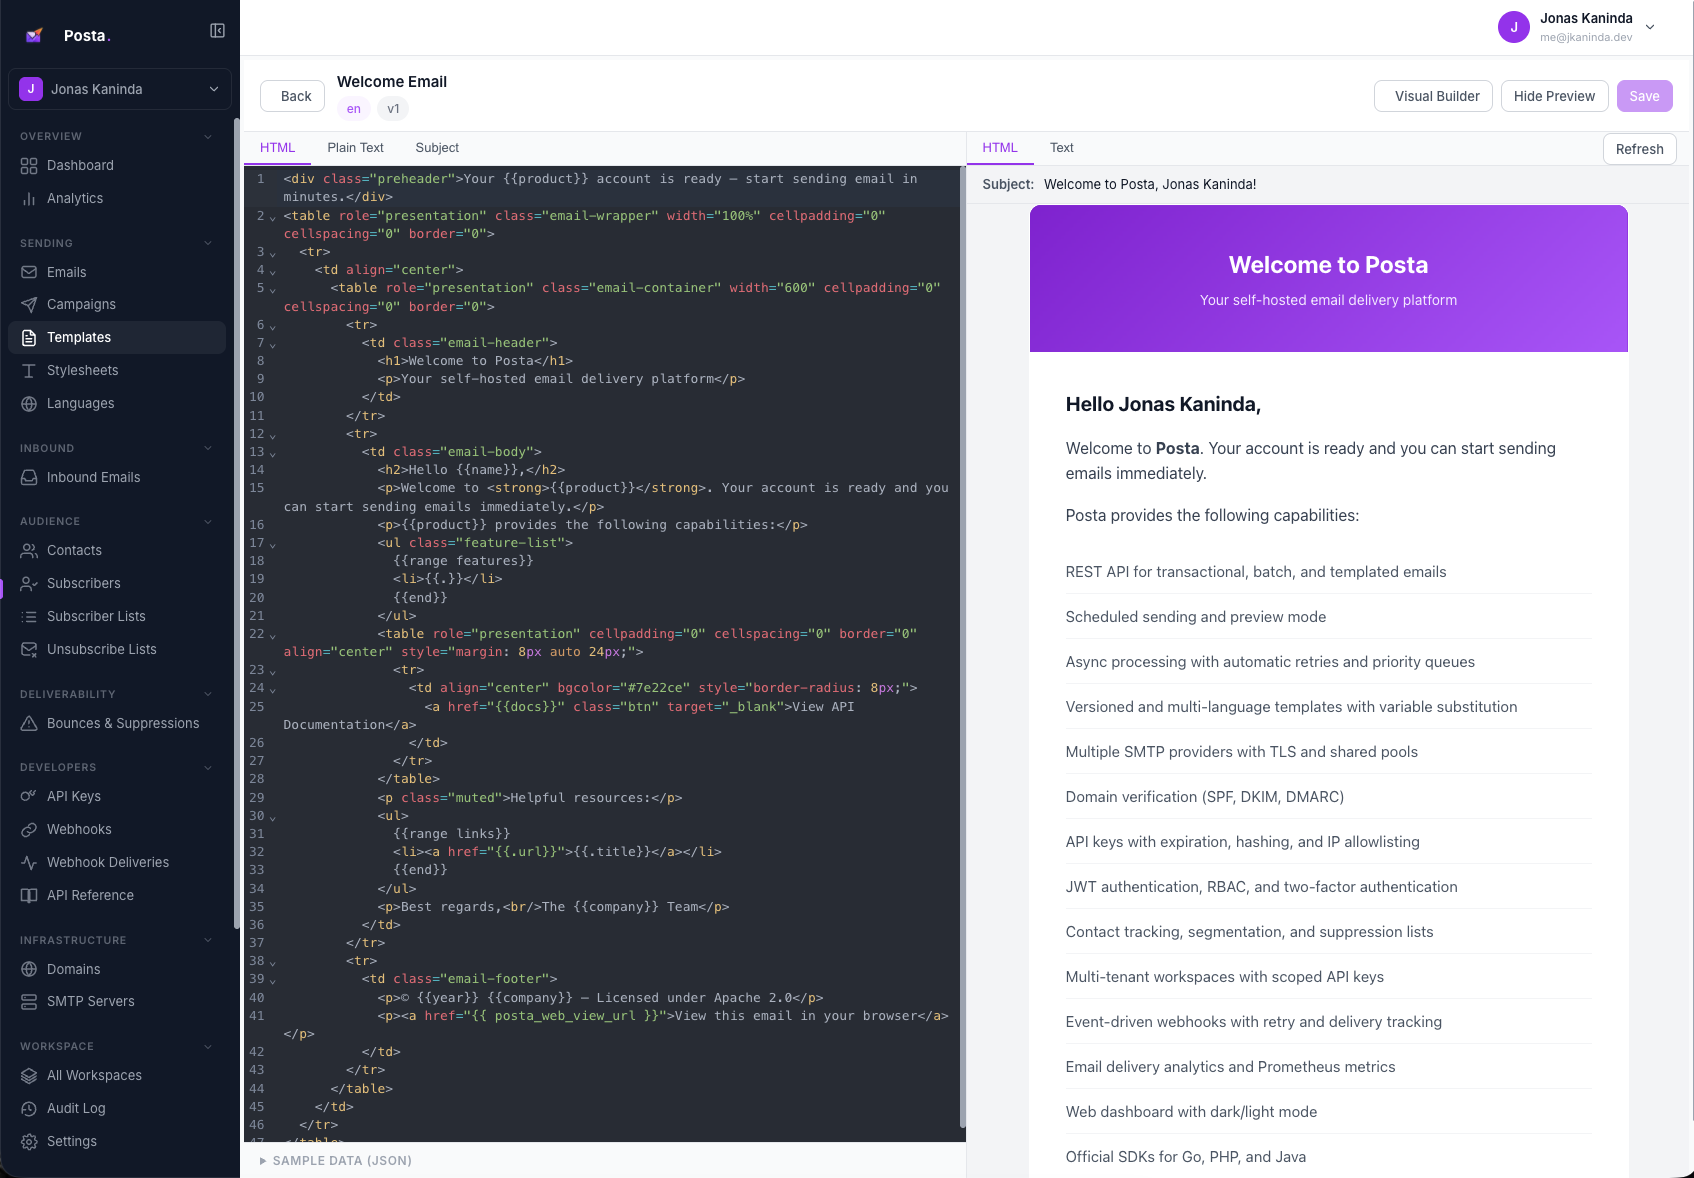Collapse the sidebar panel icon

(217, 31)
